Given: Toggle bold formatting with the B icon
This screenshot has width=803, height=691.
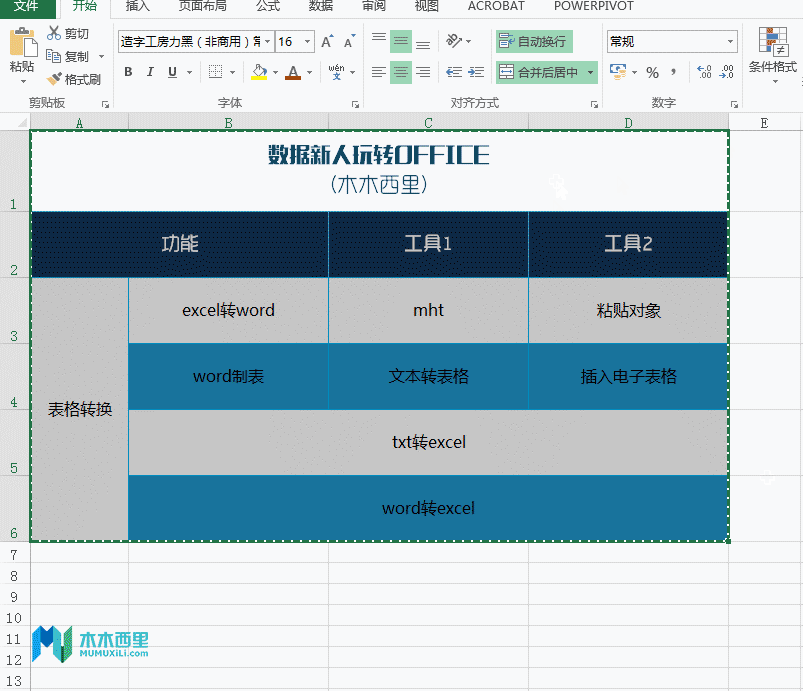Looking at the screenshot, I should pos(127,72).
